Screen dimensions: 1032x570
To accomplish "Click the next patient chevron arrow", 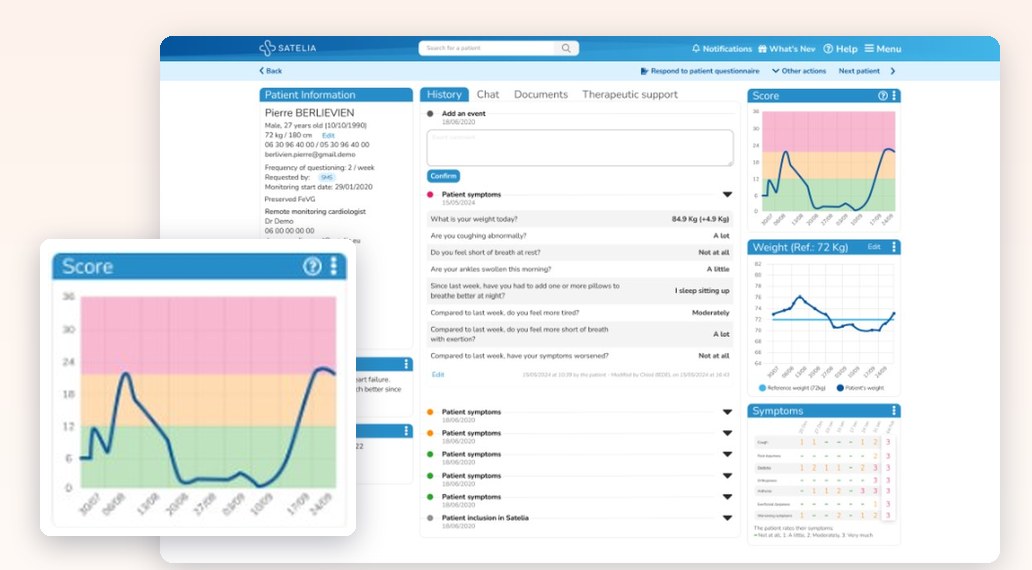I will pos(892,70).
